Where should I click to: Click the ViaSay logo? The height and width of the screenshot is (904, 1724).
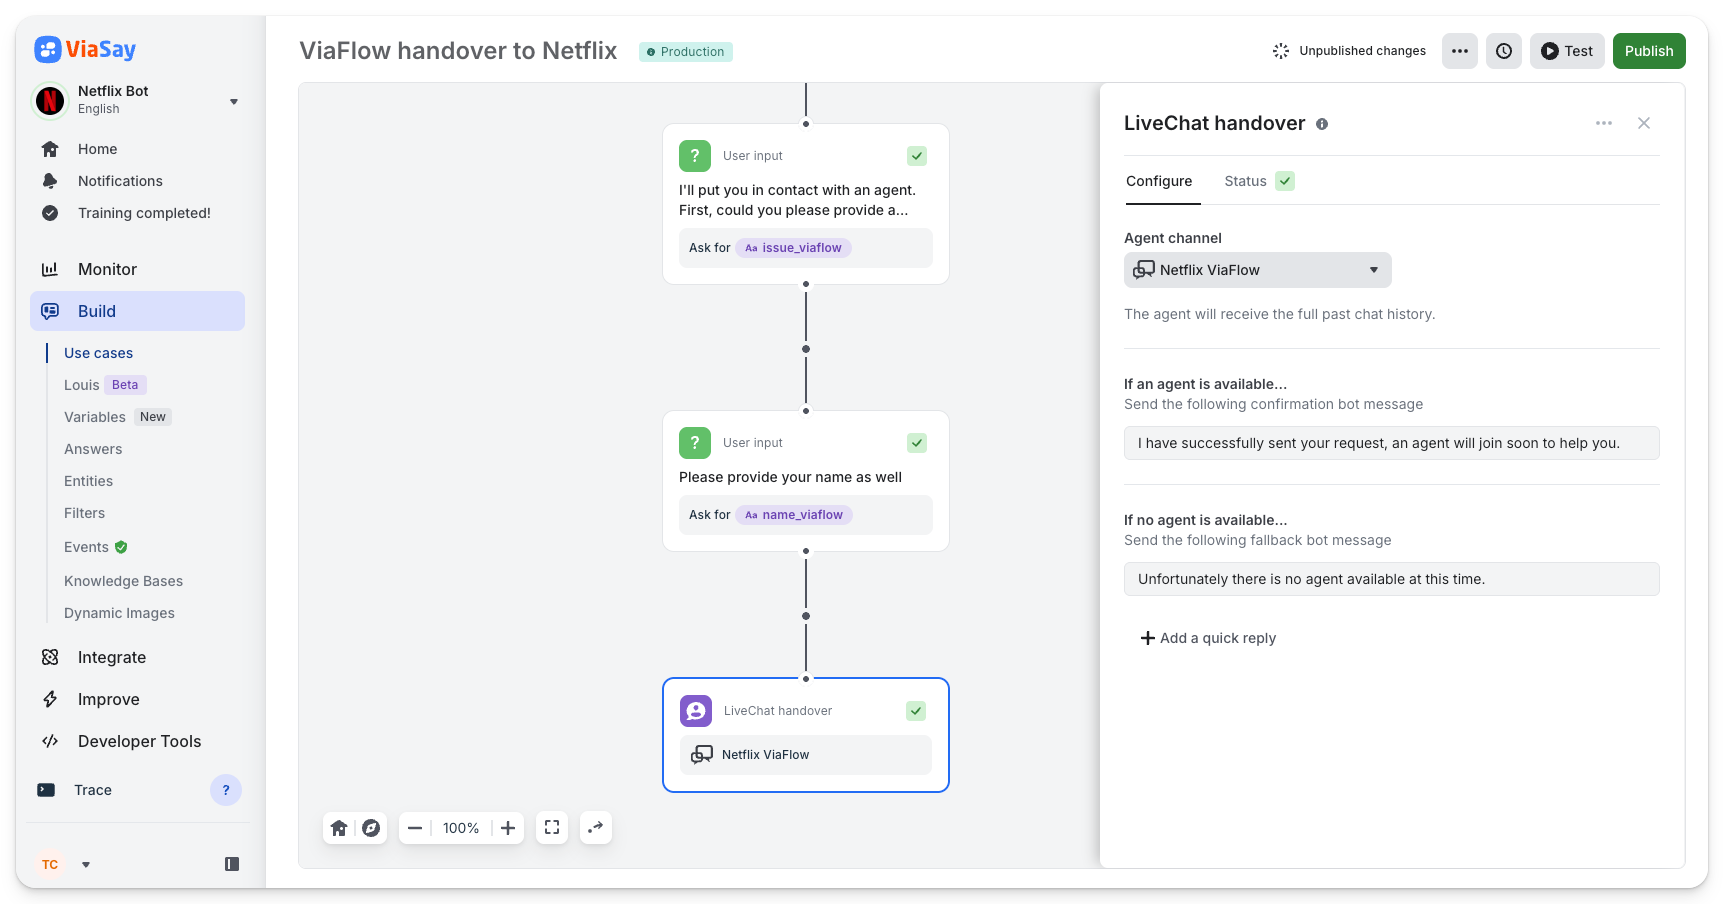click(85, 49)
